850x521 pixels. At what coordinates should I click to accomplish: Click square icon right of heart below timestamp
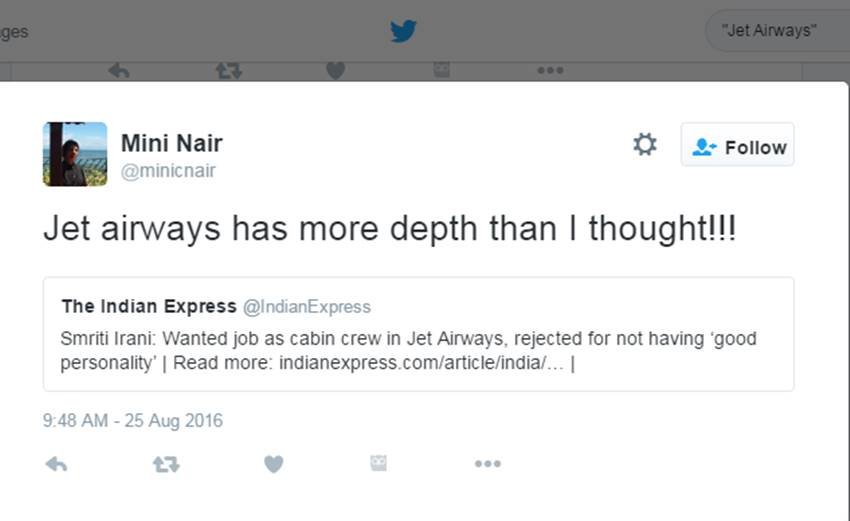coord(378,463)
